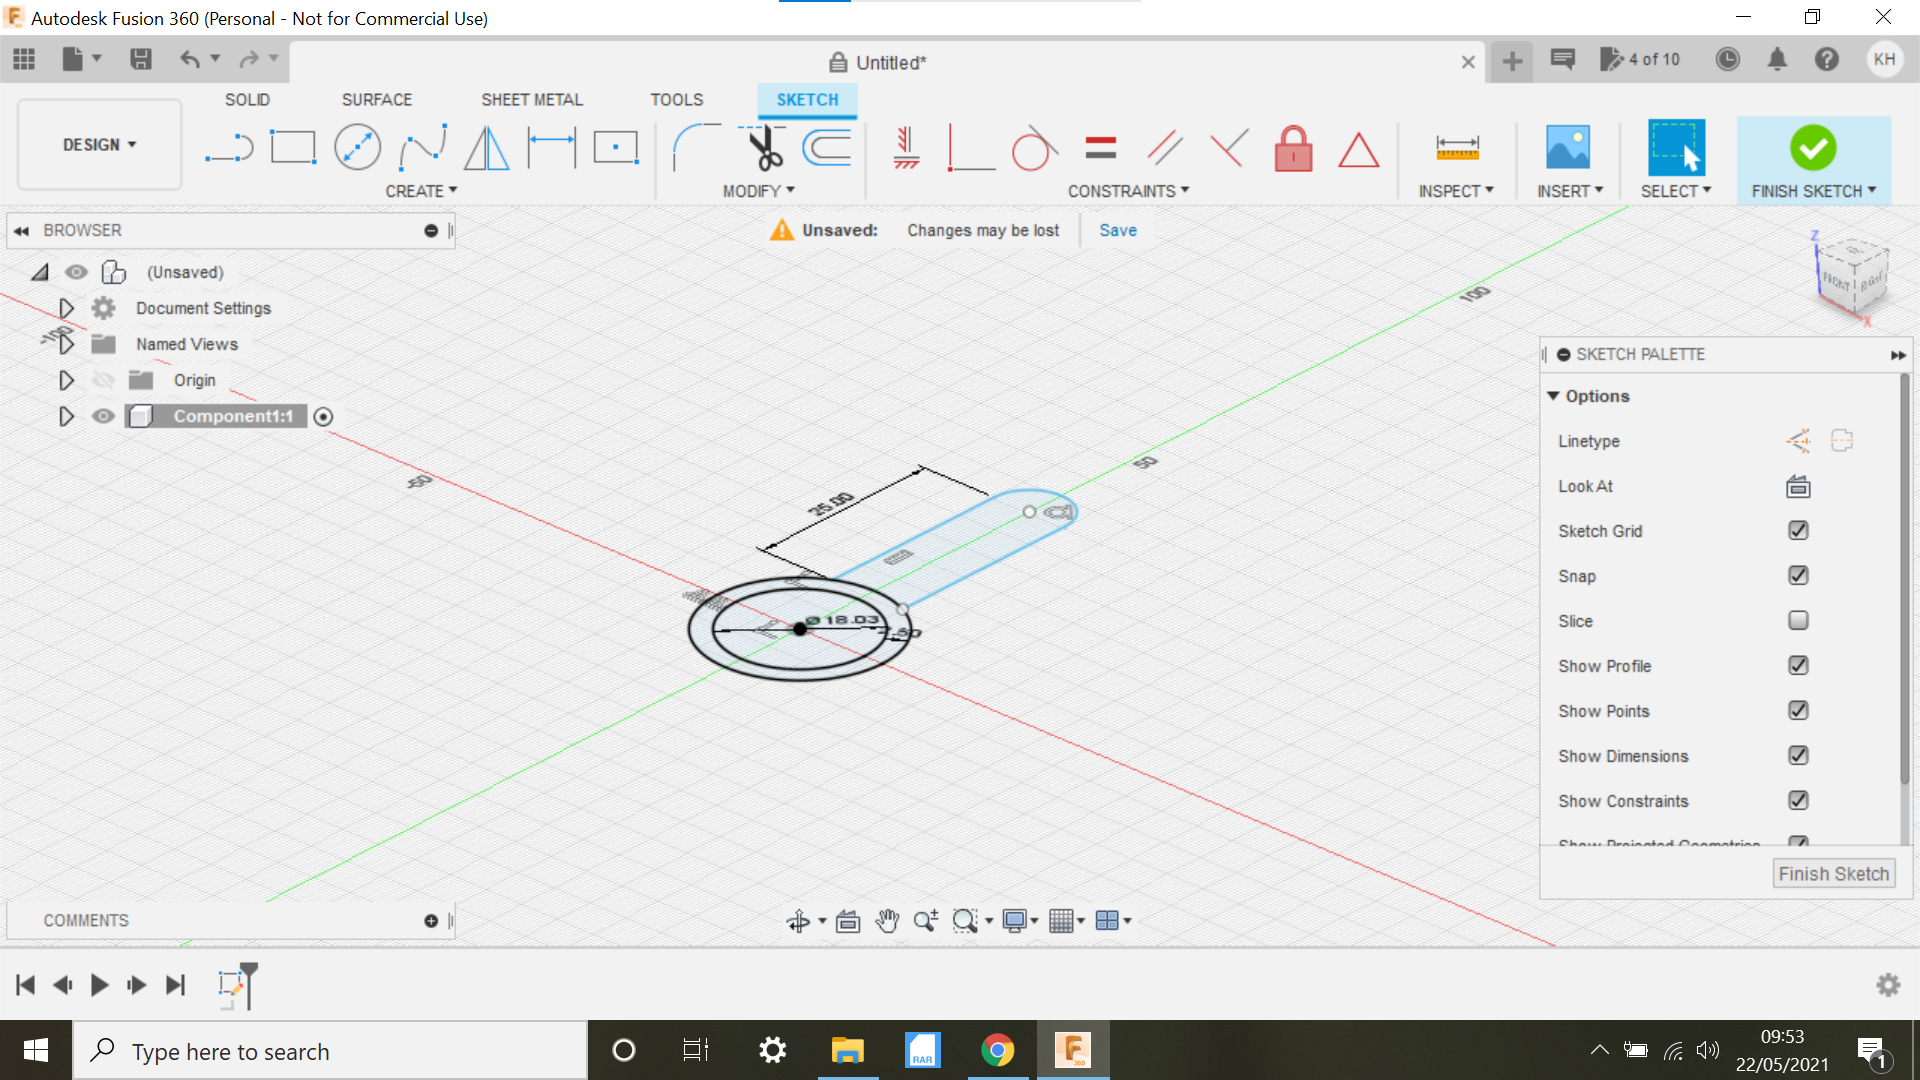Viewport: 1920px width, 1080px height.
Task: Open the Create dropdown menu
Action: (x=421, y=190)
